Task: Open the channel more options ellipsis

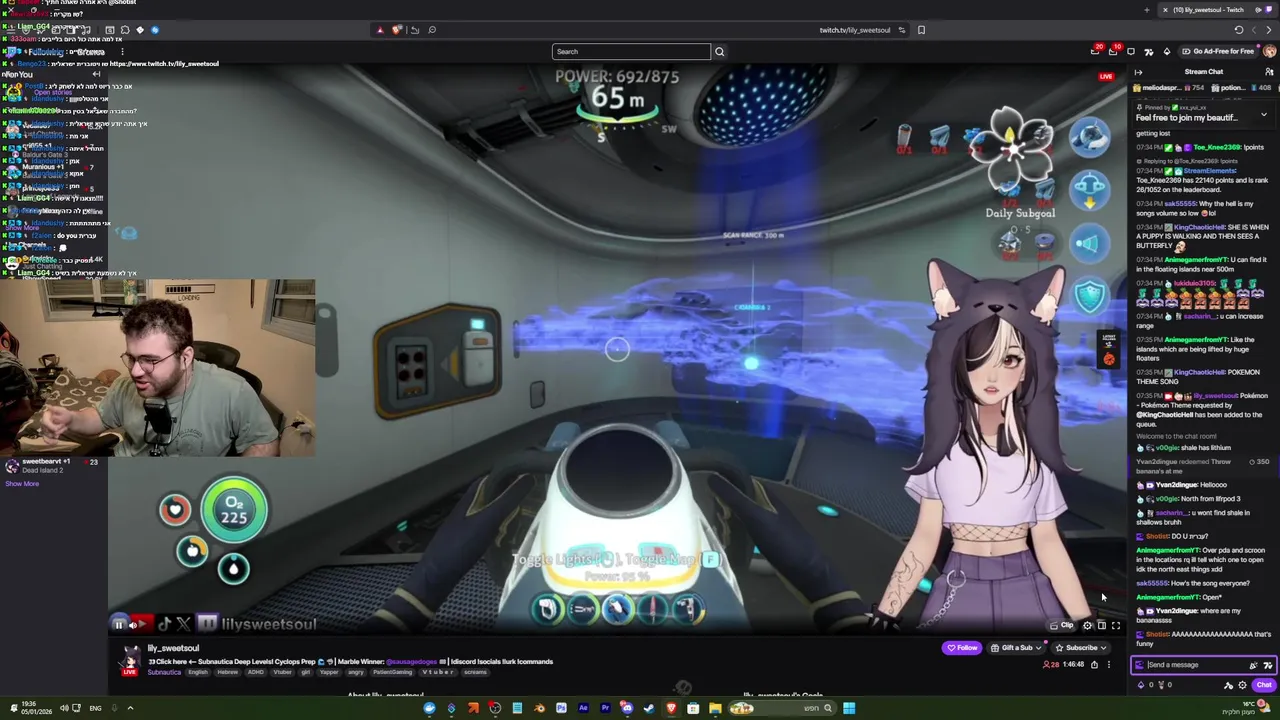Action: (x=1108, y=665)
